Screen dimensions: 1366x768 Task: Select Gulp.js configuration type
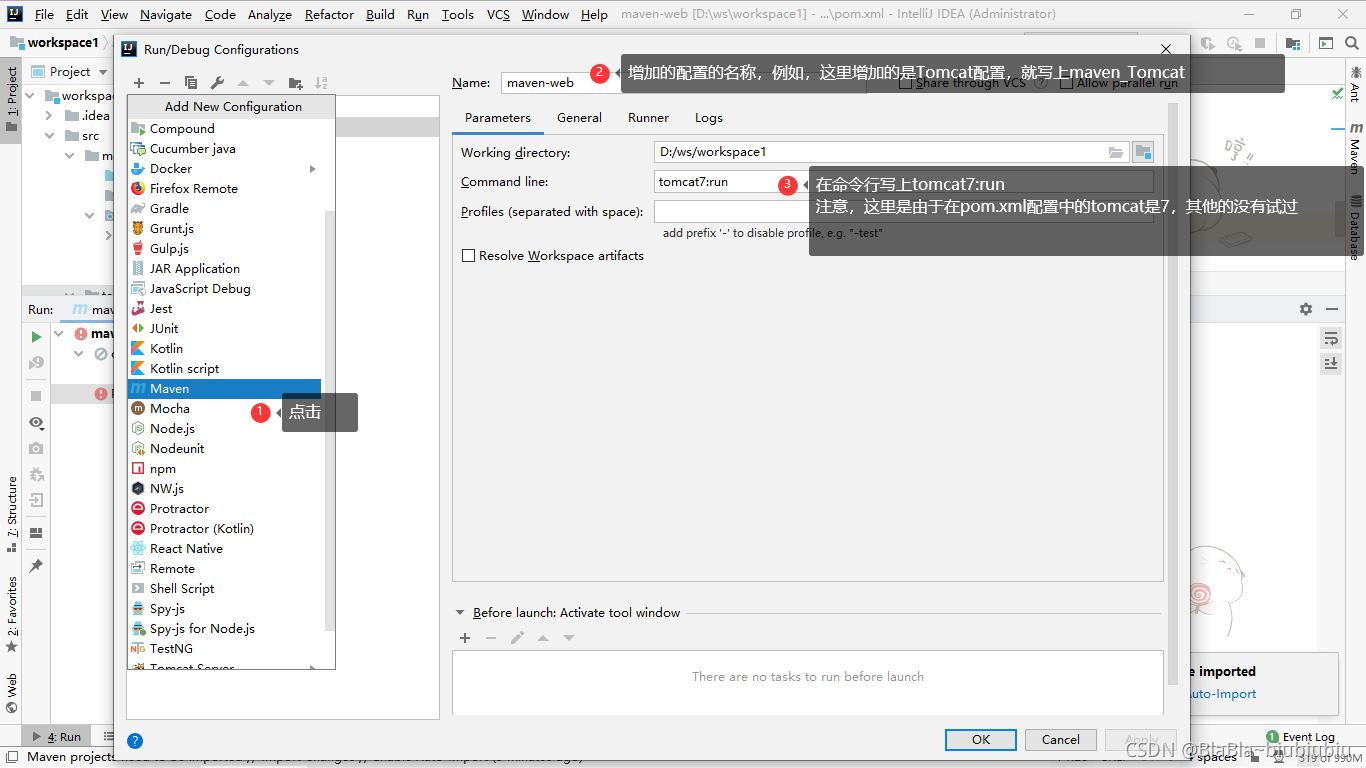pos(224,248)
